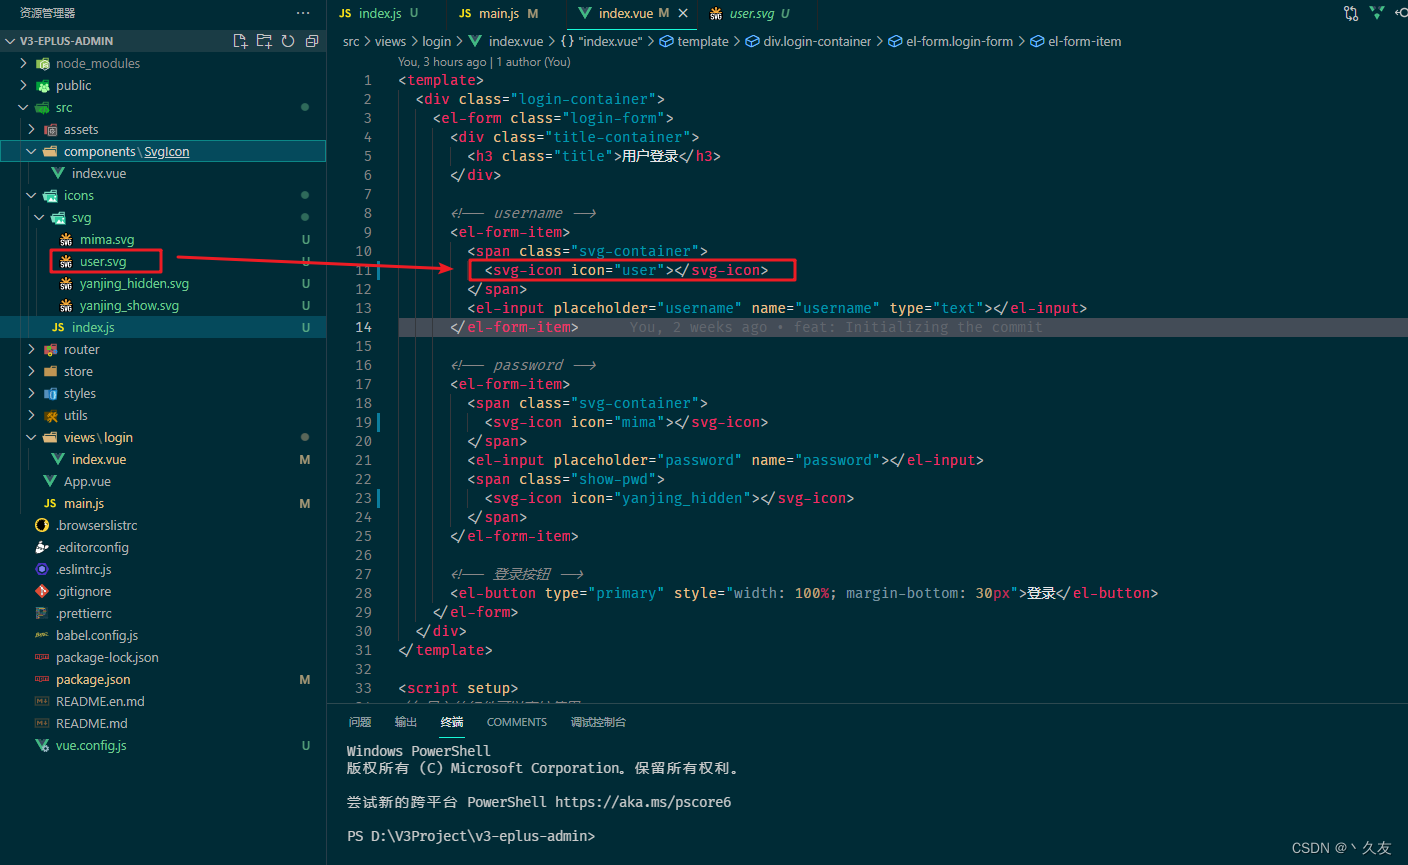This screenshot has width=1408, height=865.
Task: Select the 终端 (Terminal) panel tab
Action: pyautogui.click(x=452, y=722)
